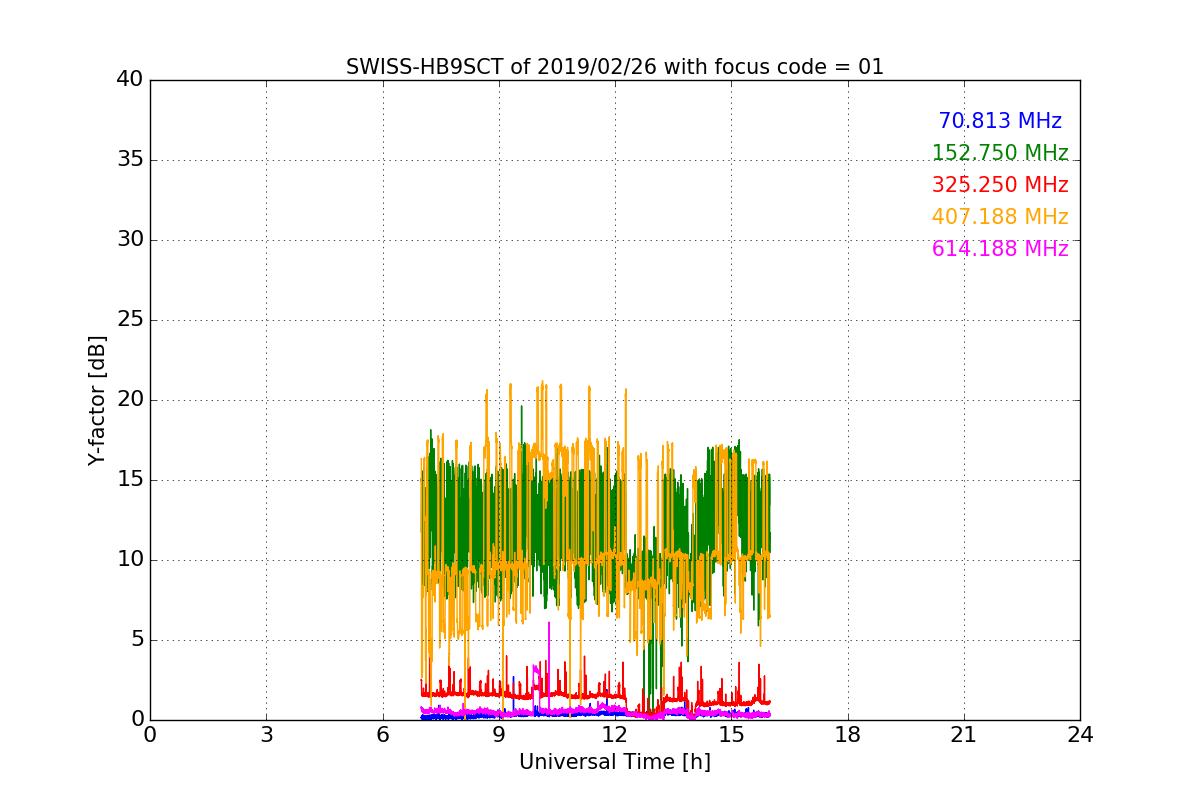
Task: Click the 35 tick label on y-axis
Action: [130, 160]
